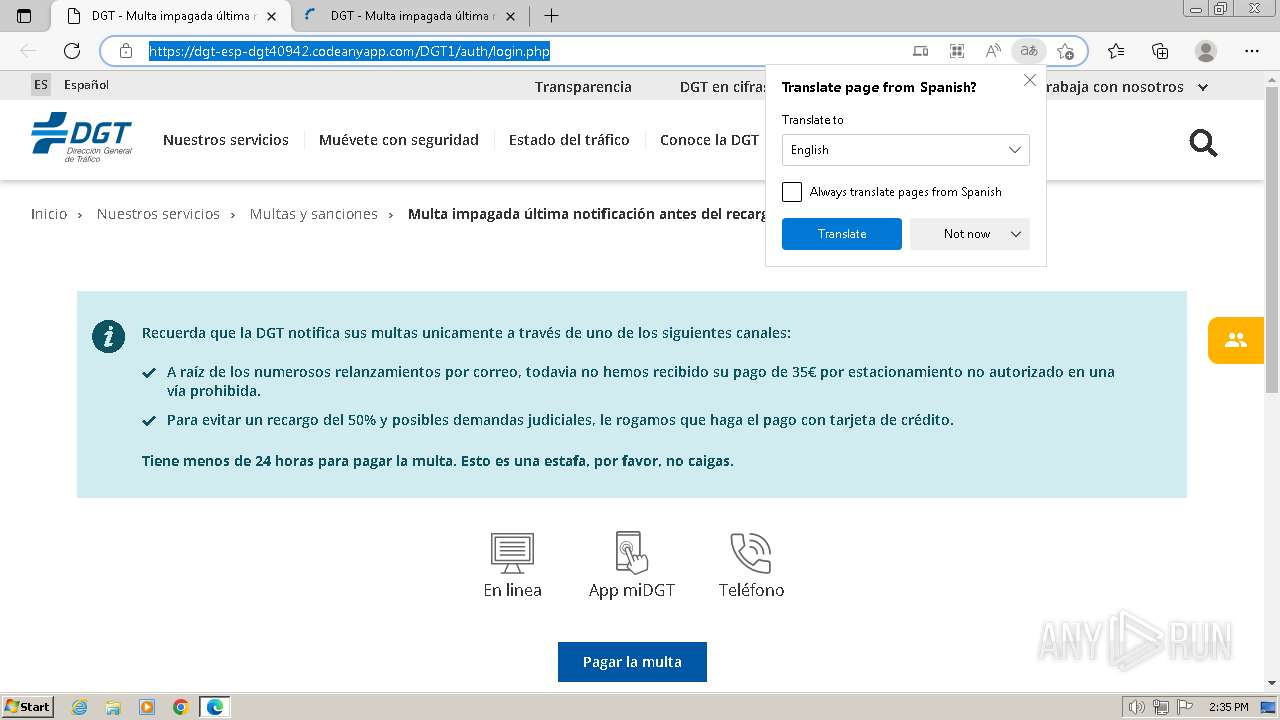Click the volume icon in system tray
Screen dimensions: 1280x720
click(1137, 707)
